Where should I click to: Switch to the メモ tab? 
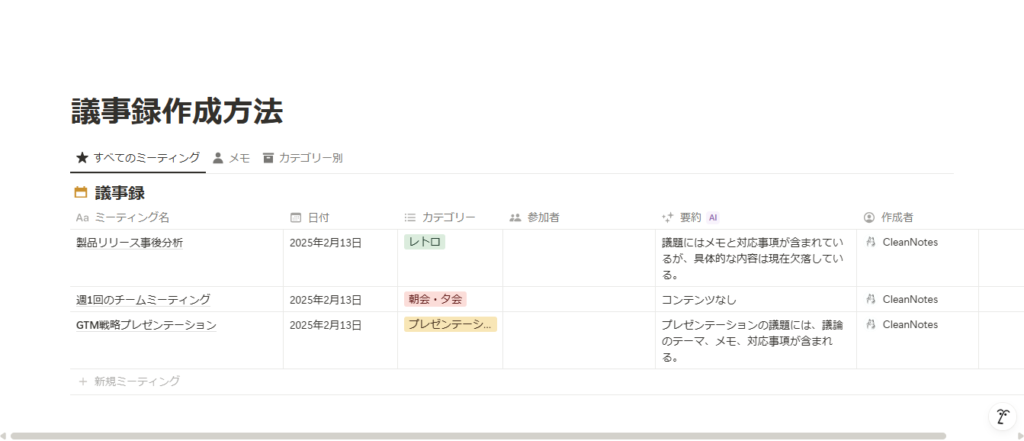pos(231,157)
